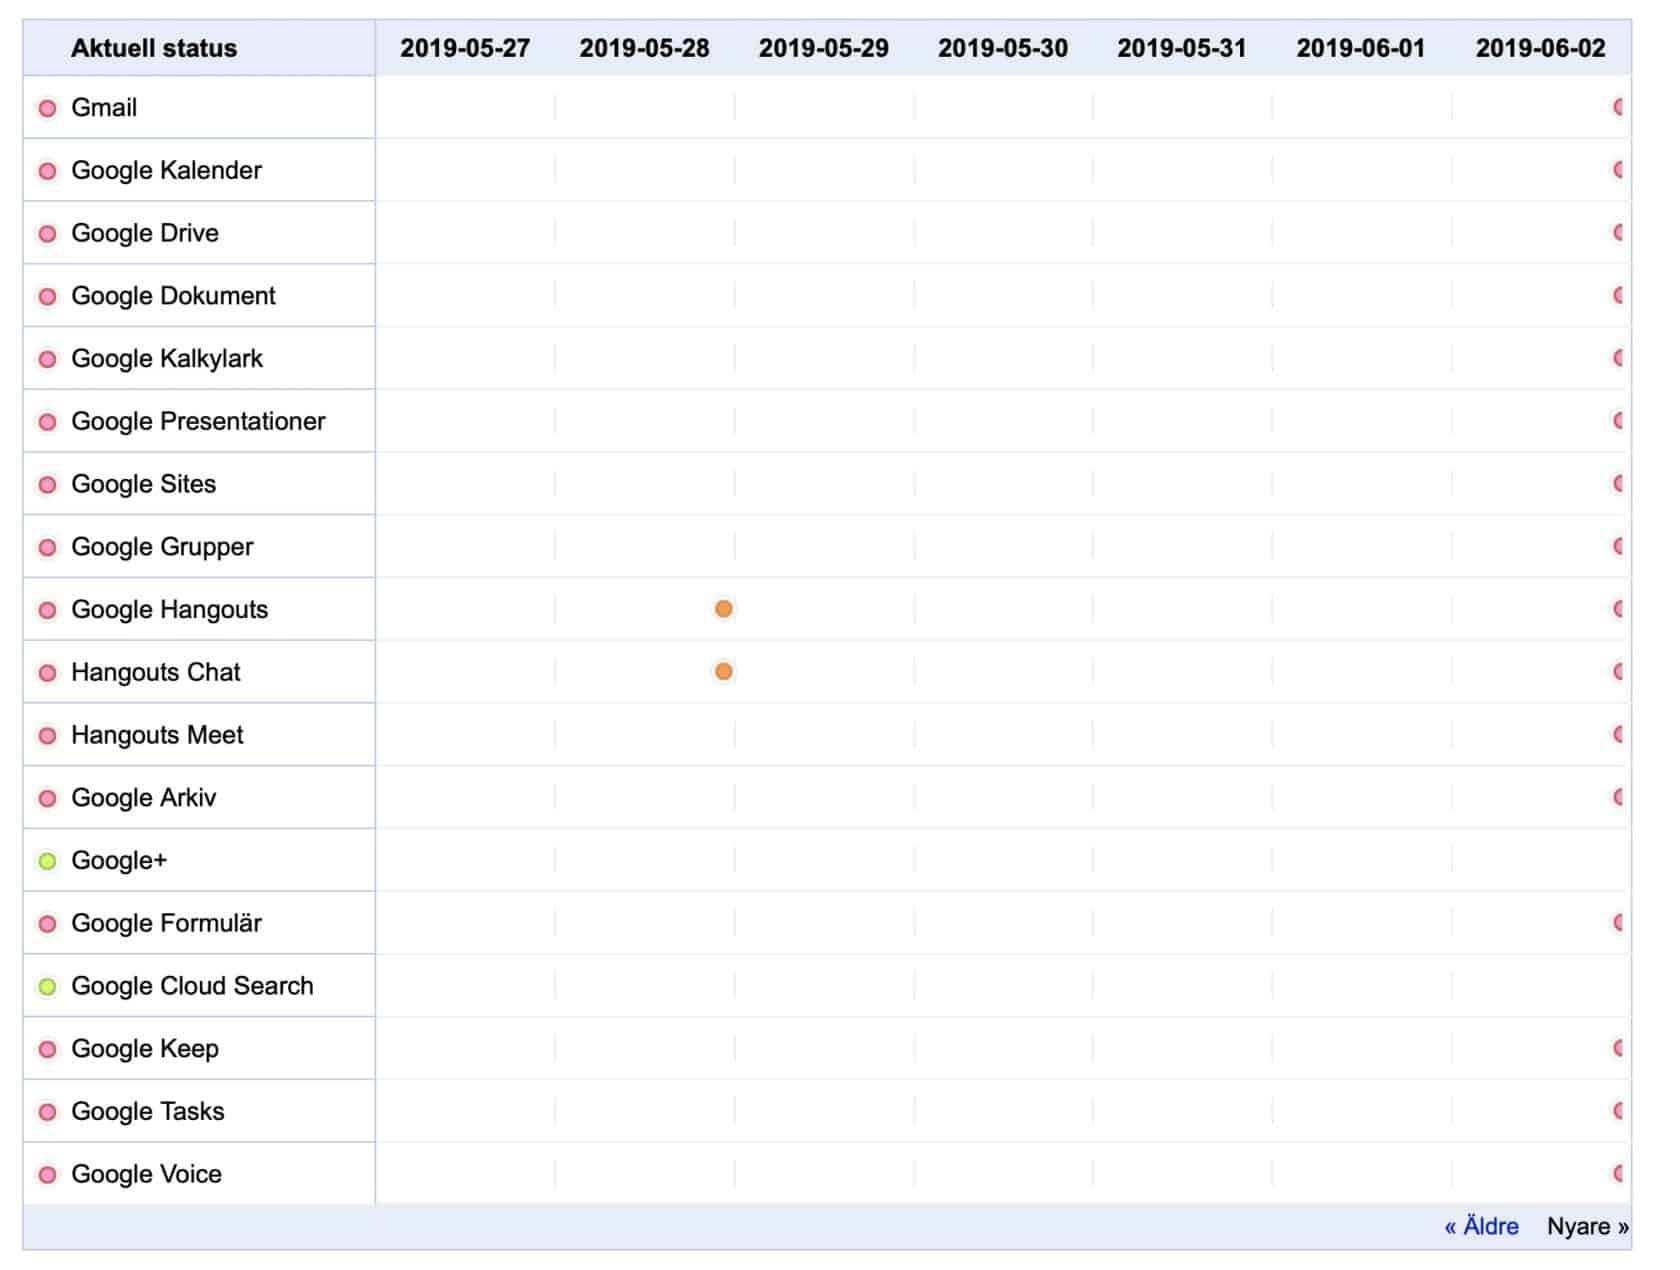
Task: Click the red status dot beside Google Kalkylark
Action: click(x=47, y=359)
